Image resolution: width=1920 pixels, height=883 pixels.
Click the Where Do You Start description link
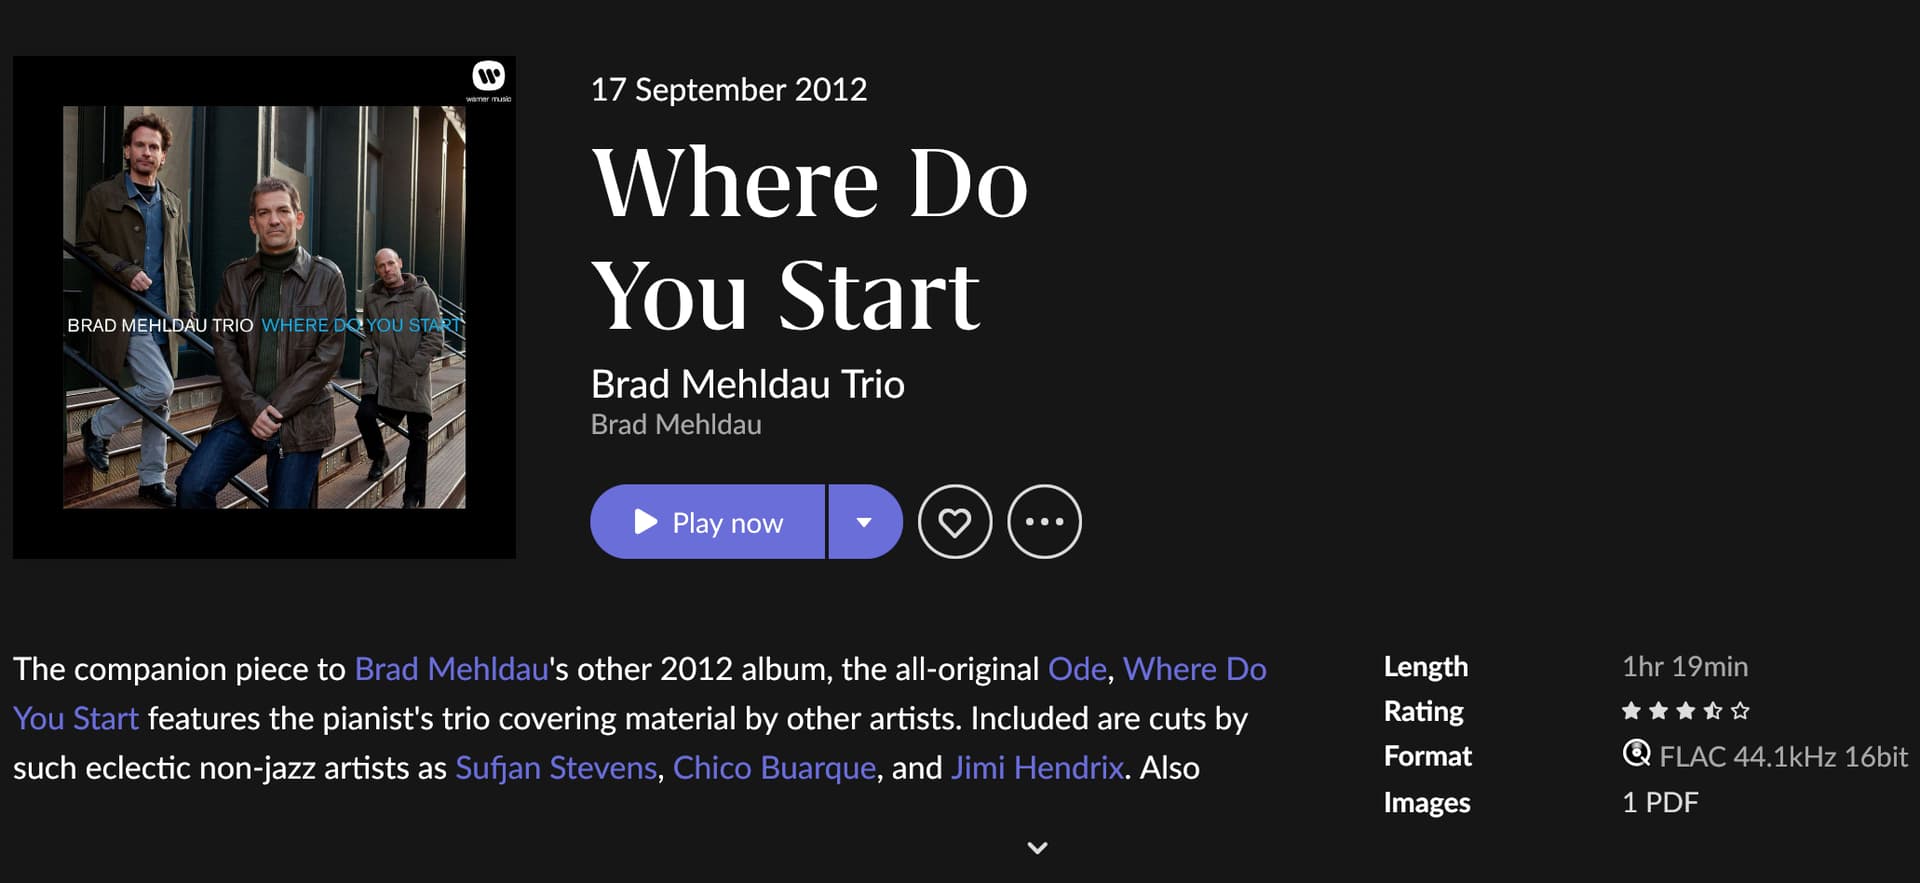coord(1194,669)
